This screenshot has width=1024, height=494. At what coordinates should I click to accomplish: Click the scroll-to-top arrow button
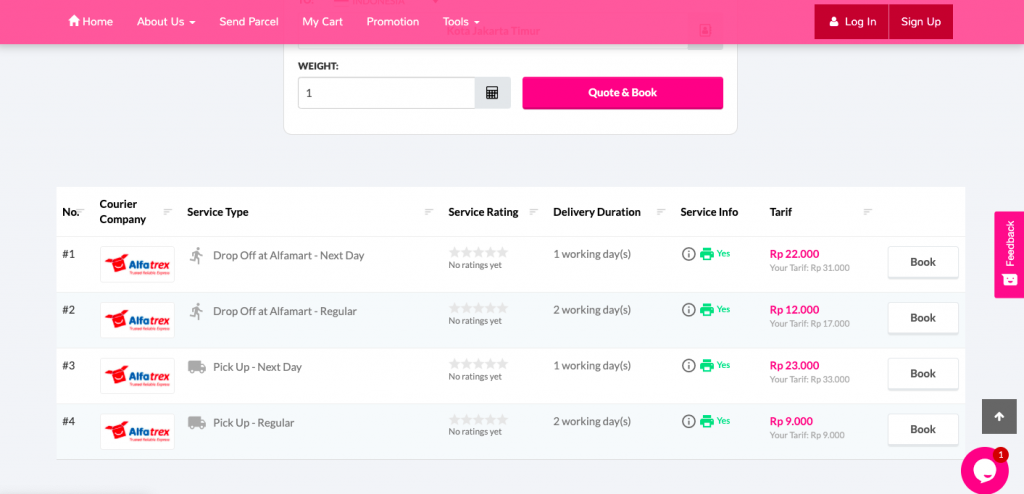pyautogui.click(x=998, y=416)
